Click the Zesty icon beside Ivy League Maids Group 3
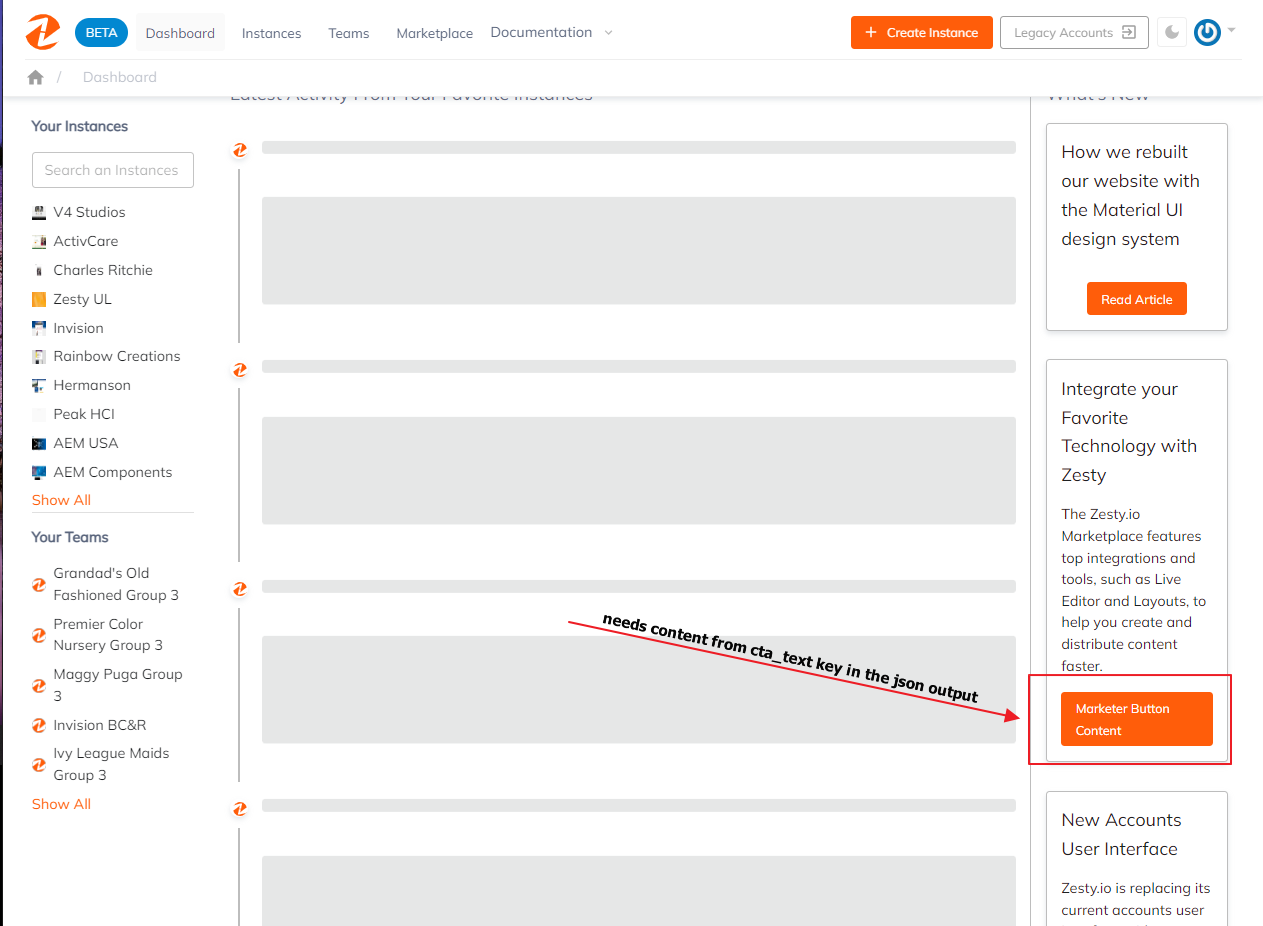Image resolution: width=1263 pixels, height=926 pixels. coord(38,763)
